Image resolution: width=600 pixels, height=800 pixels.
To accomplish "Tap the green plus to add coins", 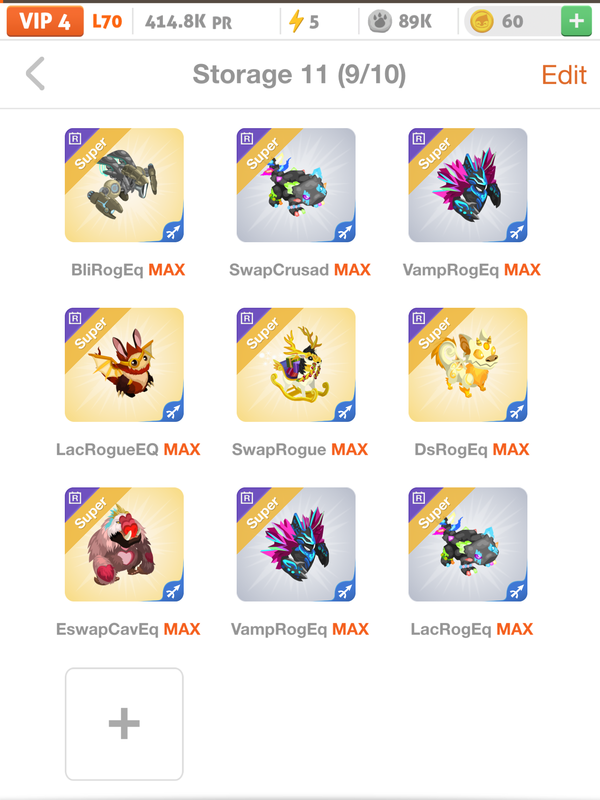I will point(576,21).
